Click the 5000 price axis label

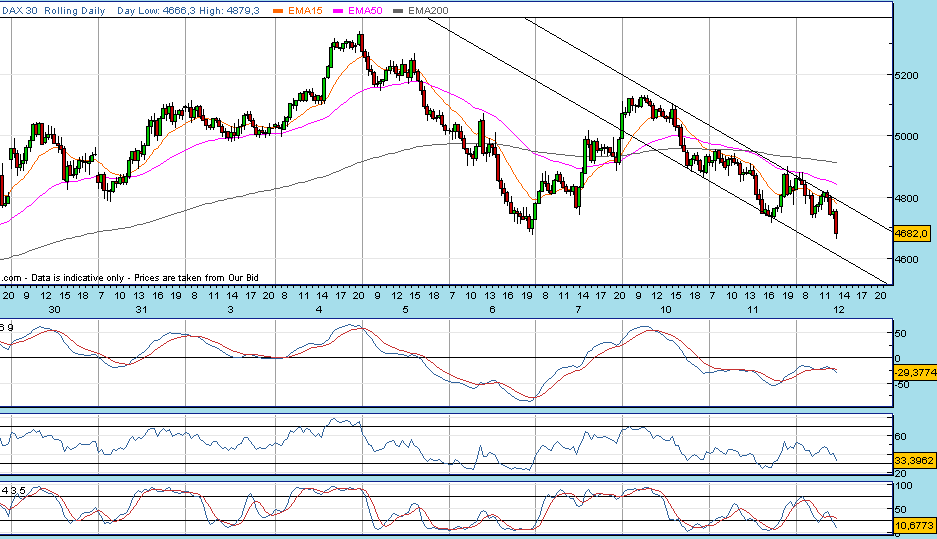[906, 136]
